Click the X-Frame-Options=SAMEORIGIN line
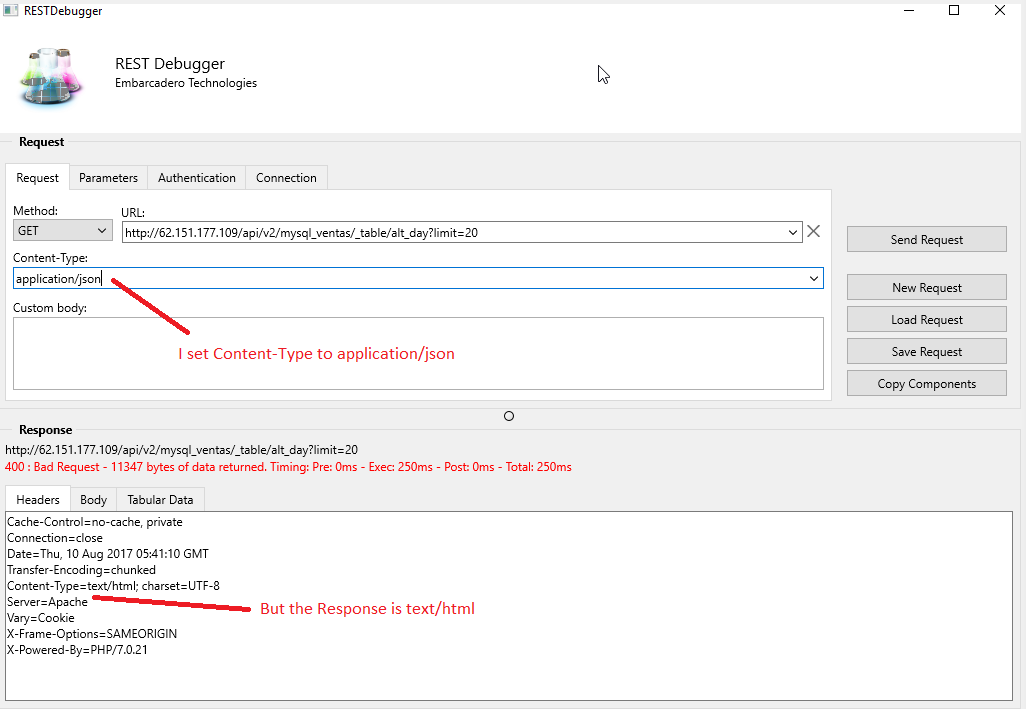Screen dimensions: 1026x715 pos(92,634)
